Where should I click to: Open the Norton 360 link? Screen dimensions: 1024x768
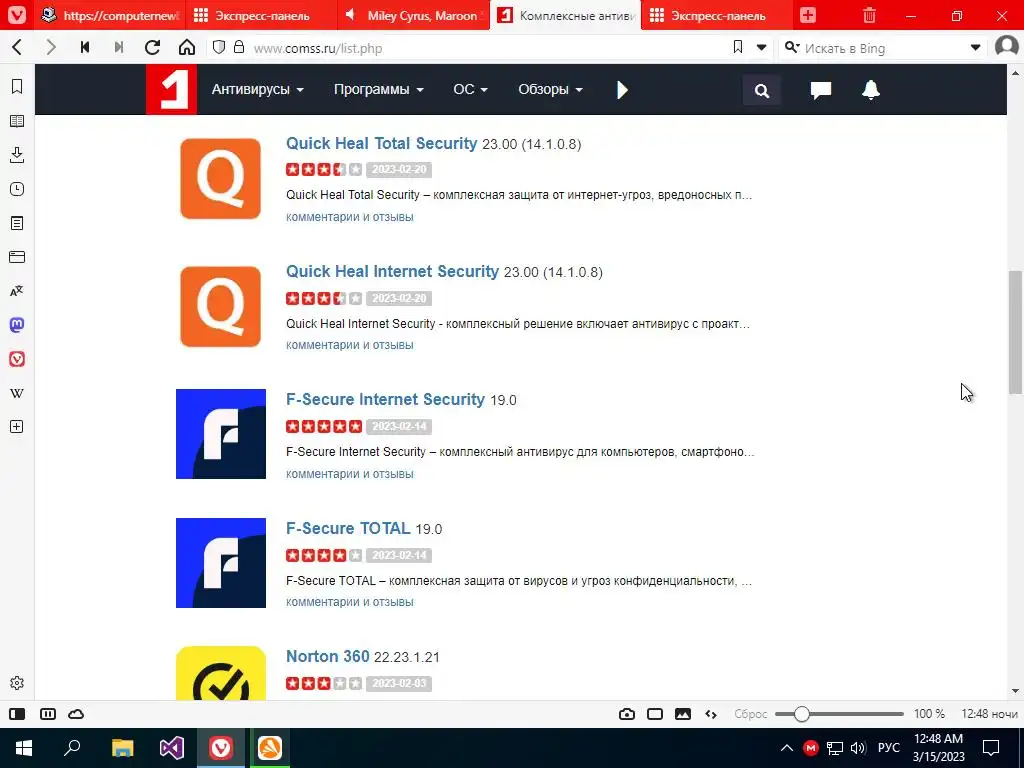(328, 656)
